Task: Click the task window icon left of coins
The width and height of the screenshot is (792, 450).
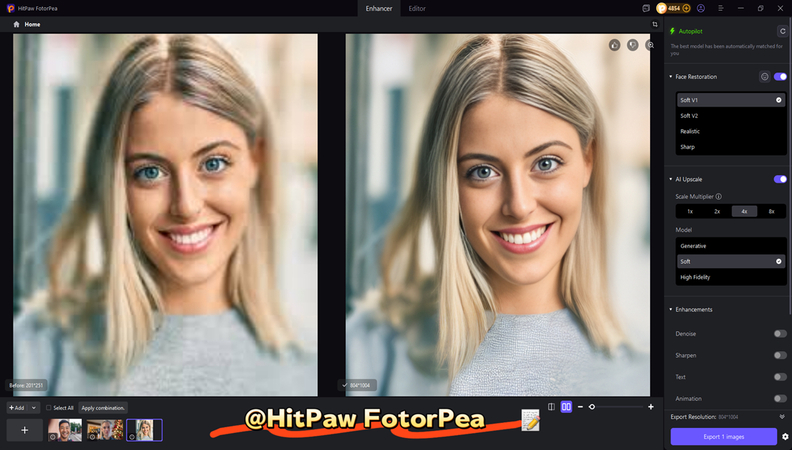Action: [x=646, y=9]
